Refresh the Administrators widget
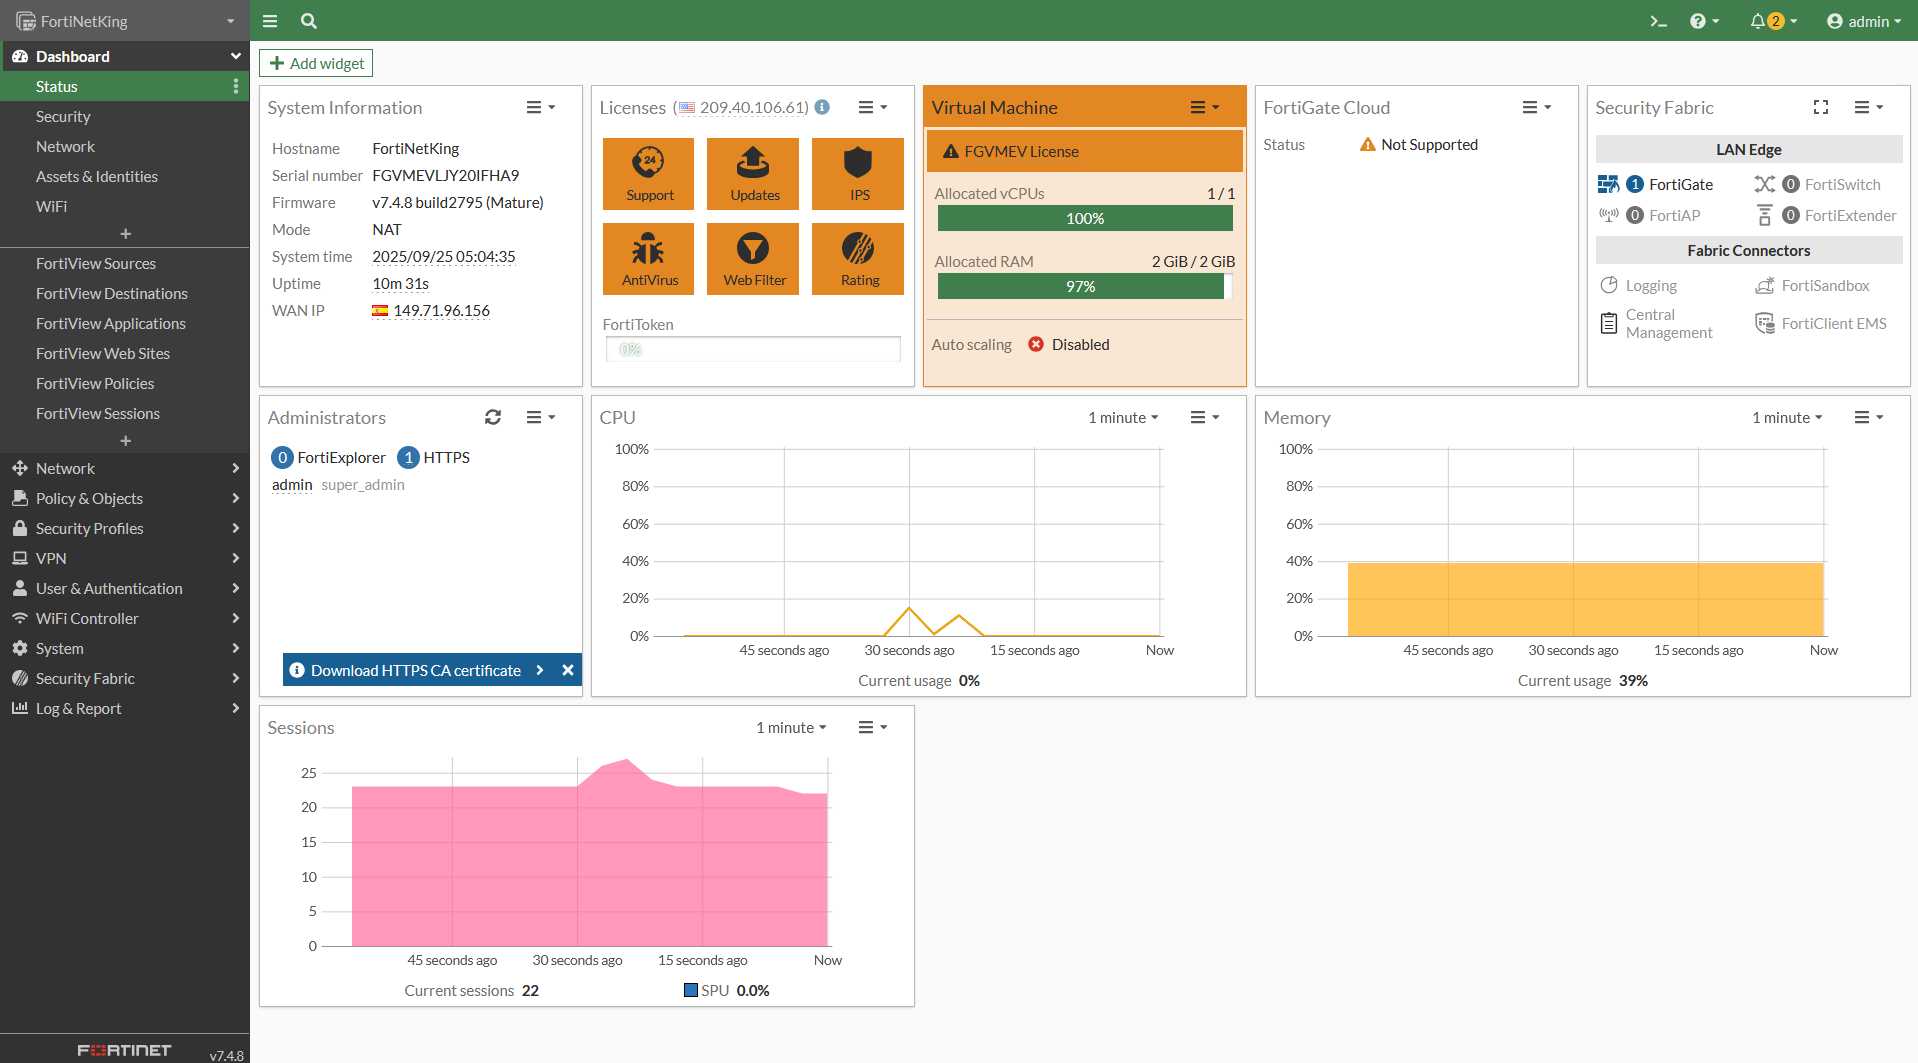This screenshot has width=1918, height=1063. [493, 417]
